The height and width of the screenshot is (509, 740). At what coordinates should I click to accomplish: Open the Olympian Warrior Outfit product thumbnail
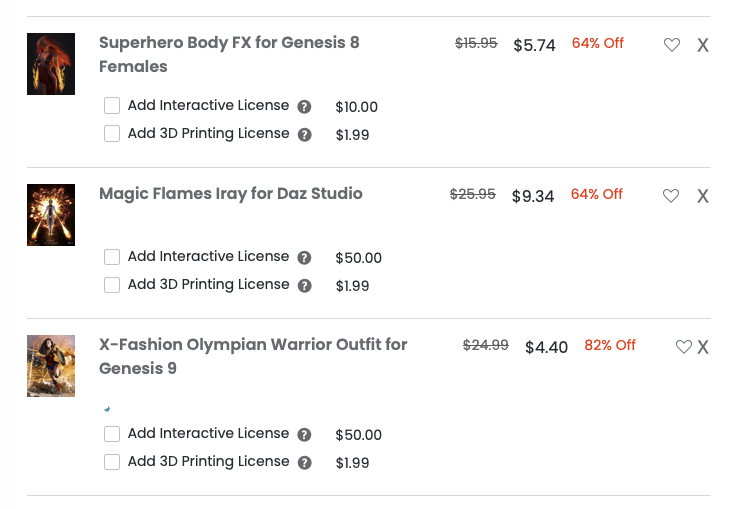click(x=51, y=366)
